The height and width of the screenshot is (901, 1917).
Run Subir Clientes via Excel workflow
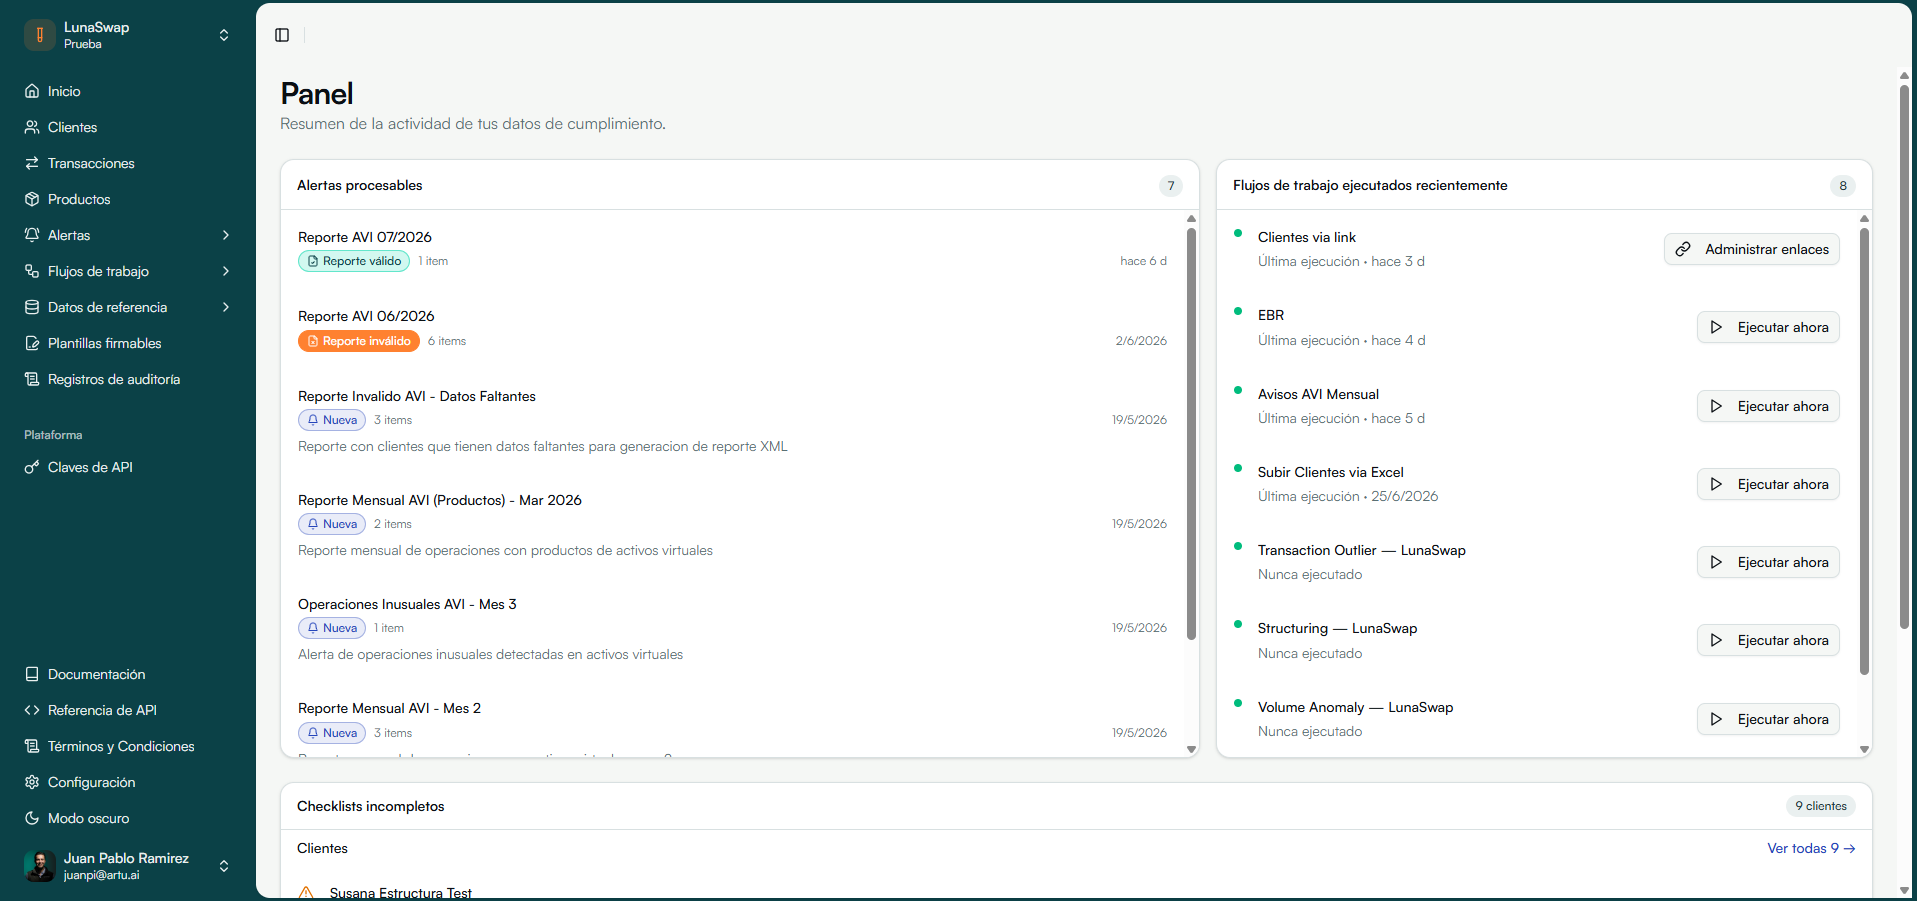coord(1768,484)
